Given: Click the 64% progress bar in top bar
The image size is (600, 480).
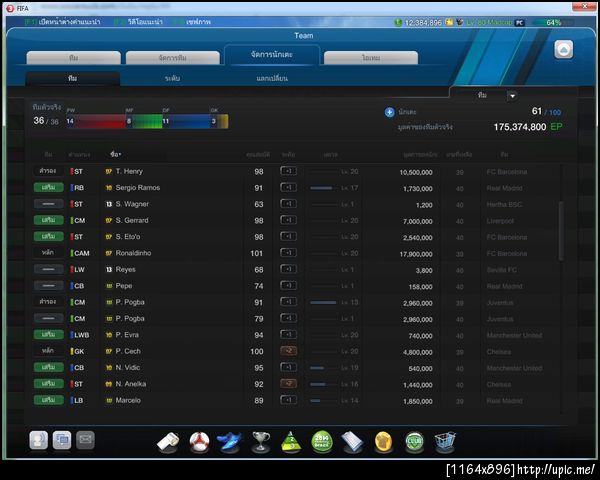Looking at the screenshot, I should 553,23.
